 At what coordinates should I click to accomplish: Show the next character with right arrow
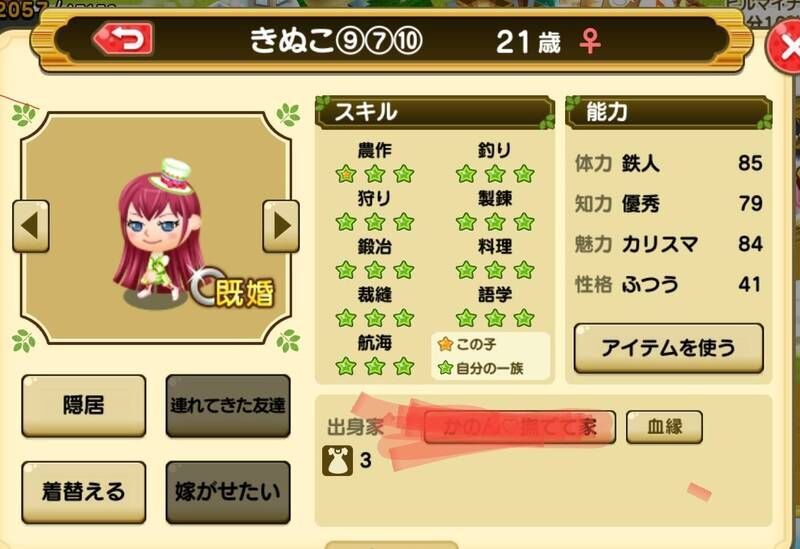(281, 226)
